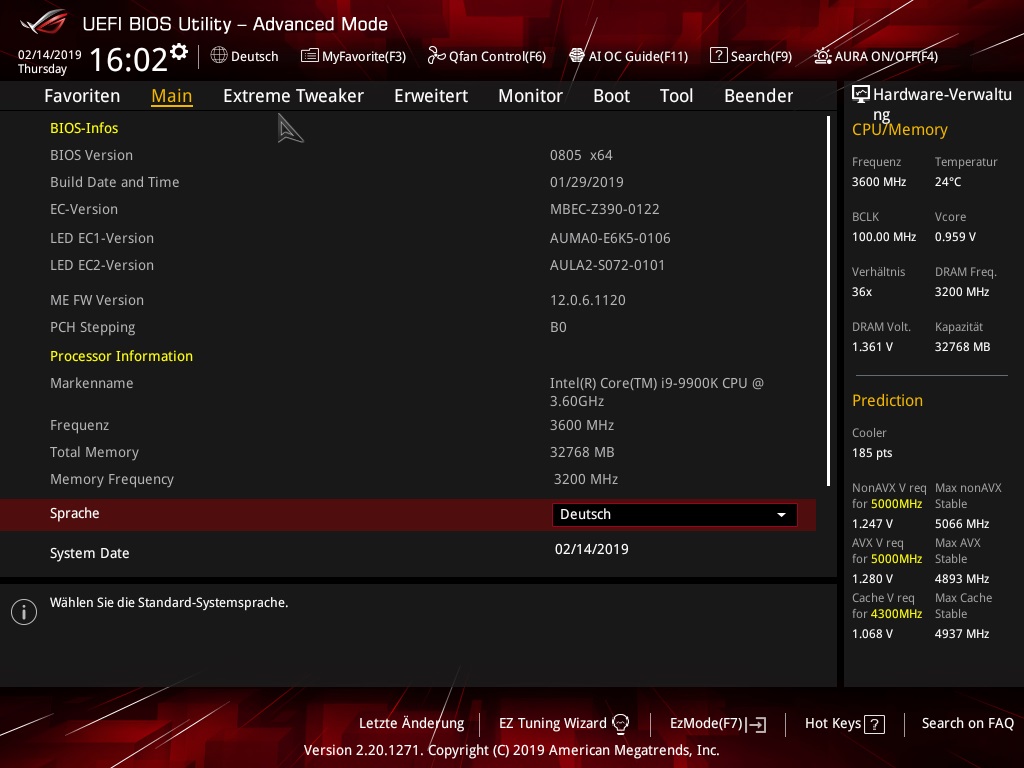Click the EZ Tuning Wizard lightbulb icon

point(620,723)
